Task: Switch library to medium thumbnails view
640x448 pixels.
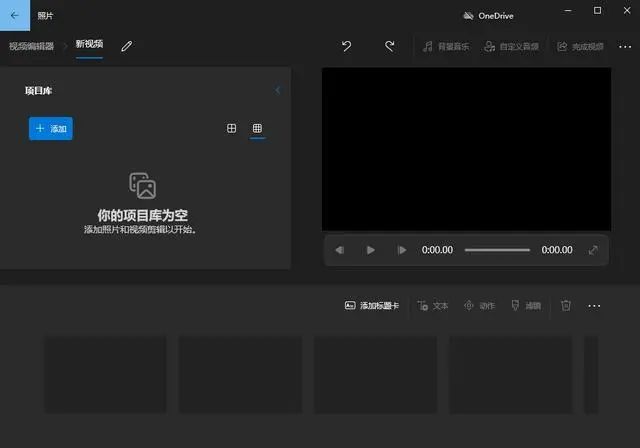Action: (x=231, y=129)
